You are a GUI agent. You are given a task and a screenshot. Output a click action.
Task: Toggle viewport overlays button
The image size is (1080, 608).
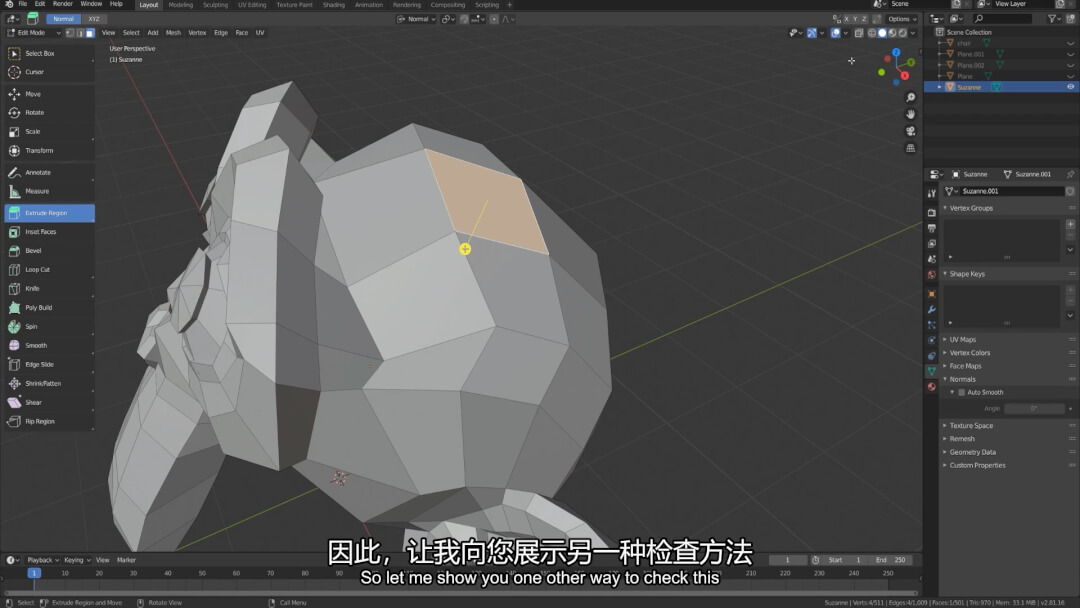(x=835, y=32)
